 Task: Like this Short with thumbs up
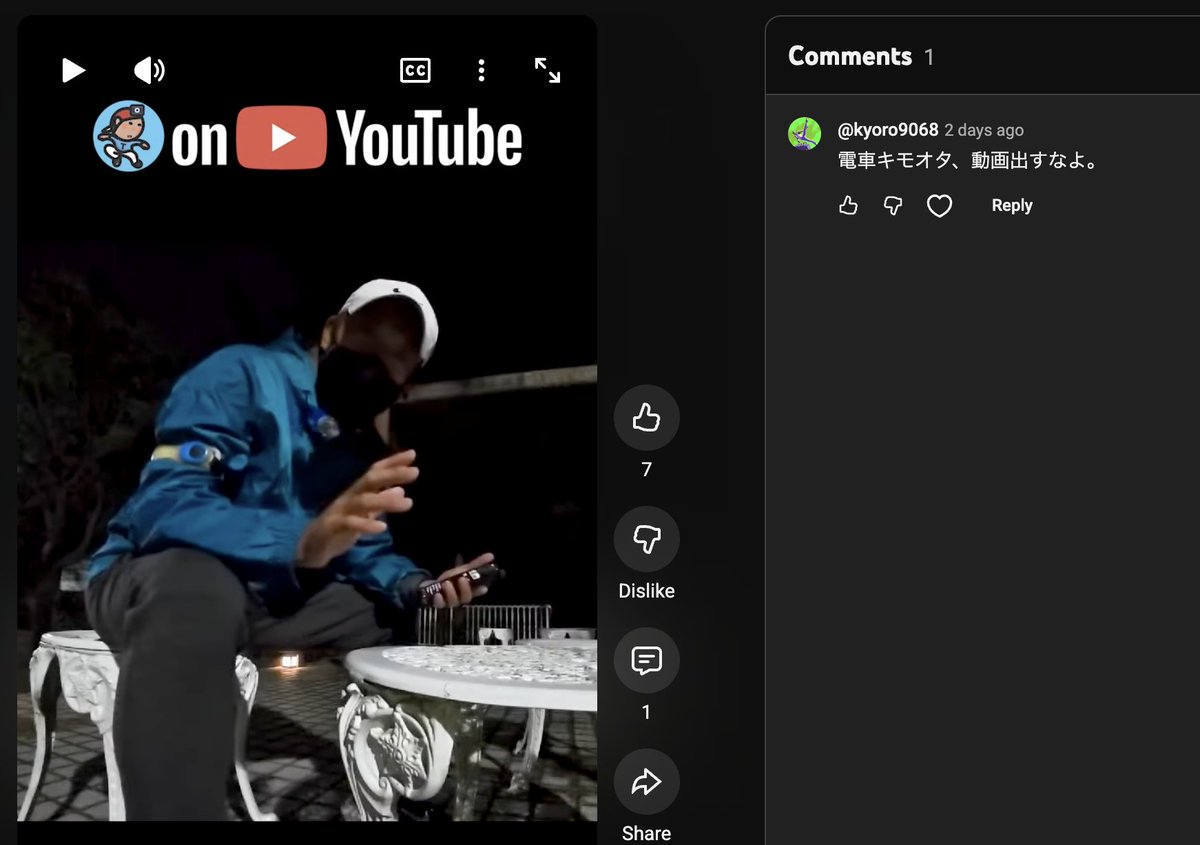pyautogui.click(x=646, y=418)
